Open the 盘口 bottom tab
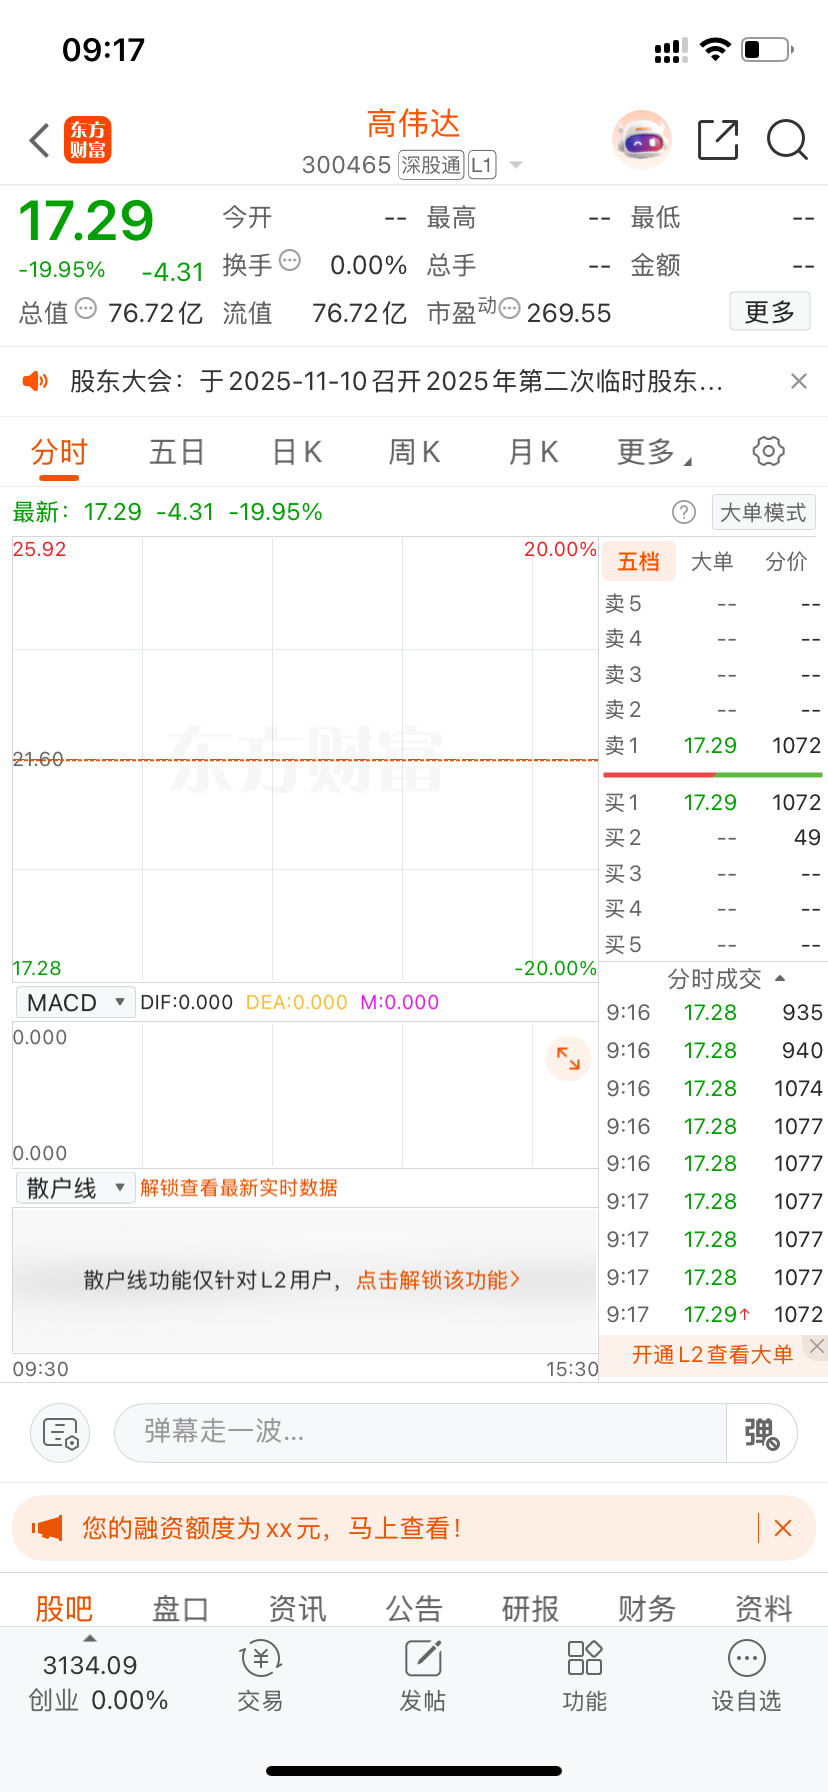The height and width of the screenshot is (1792, 828). tap(180, 1608)
